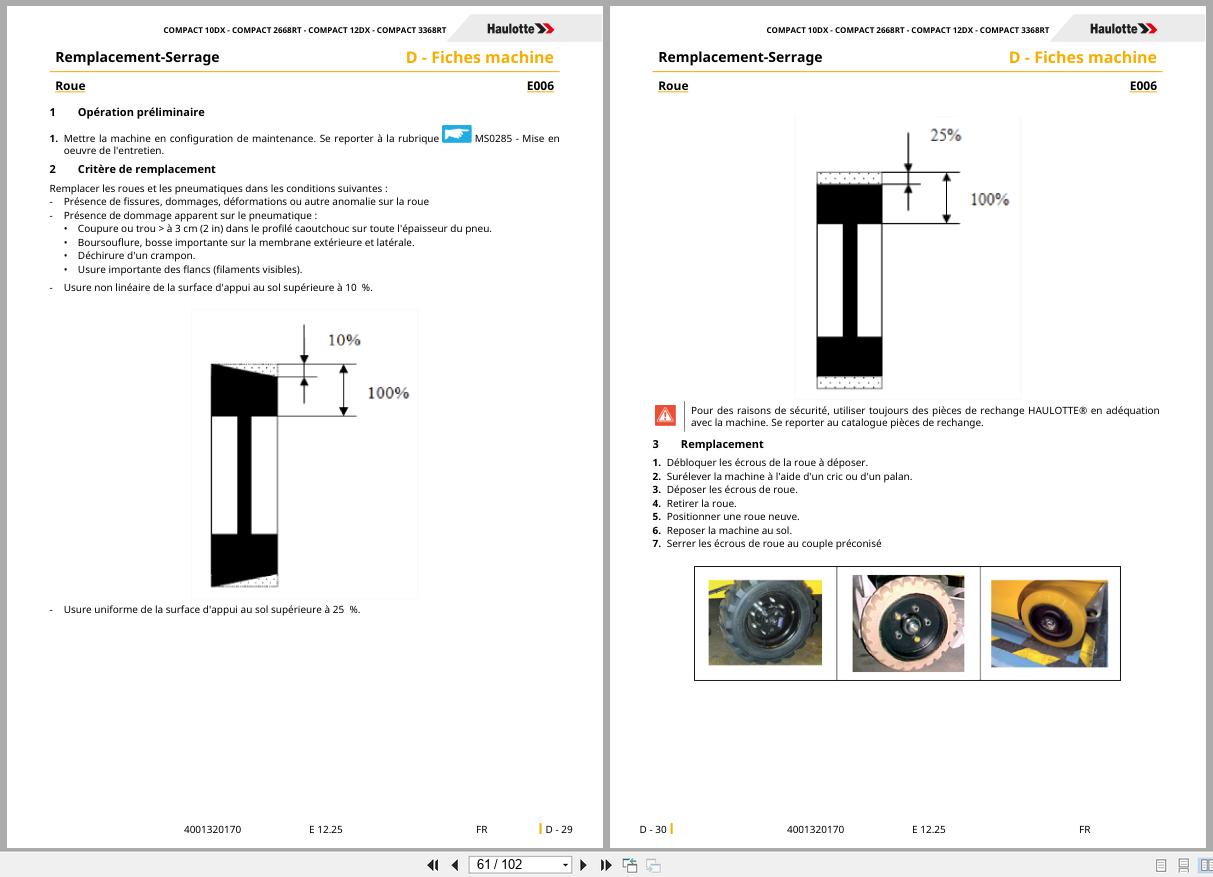Click 'Retirer la roue.' step

701,503
